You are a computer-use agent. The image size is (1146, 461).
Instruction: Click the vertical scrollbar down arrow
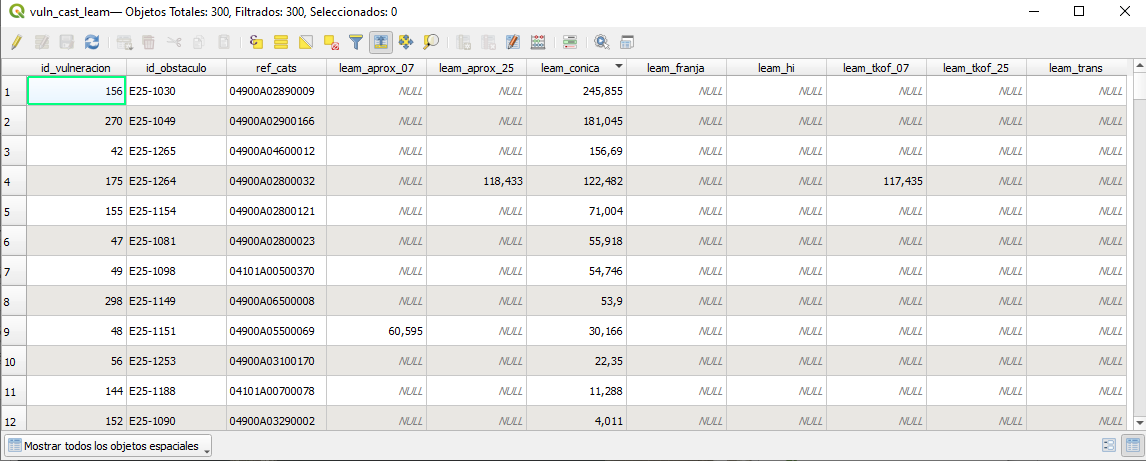(x=1139, y=423)
